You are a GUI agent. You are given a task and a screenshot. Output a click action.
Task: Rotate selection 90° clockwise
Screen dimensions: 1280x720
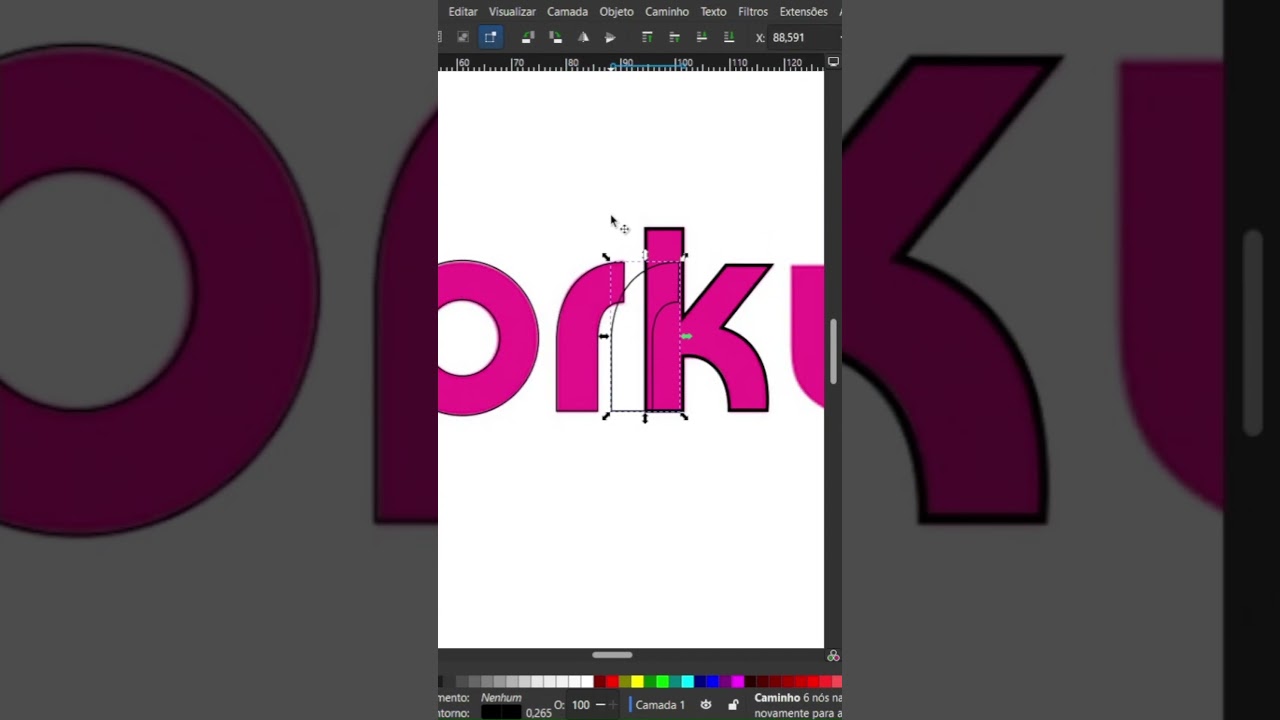tap(556, 37)
